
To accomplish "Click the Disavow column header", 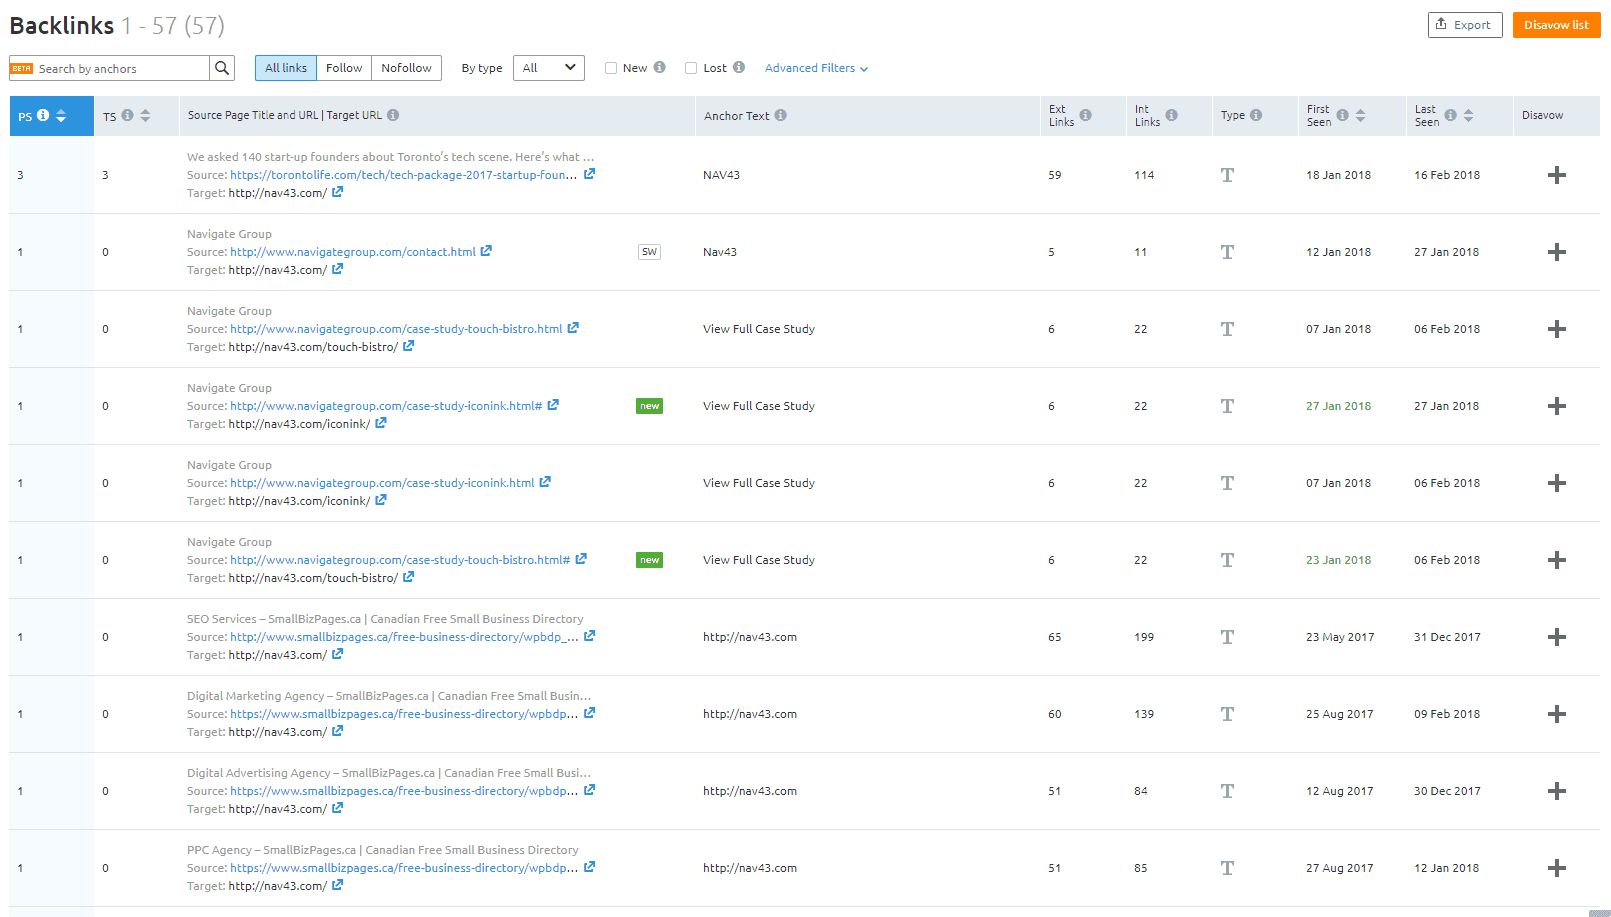I will pyautogui.click(x=1542, y=115).
